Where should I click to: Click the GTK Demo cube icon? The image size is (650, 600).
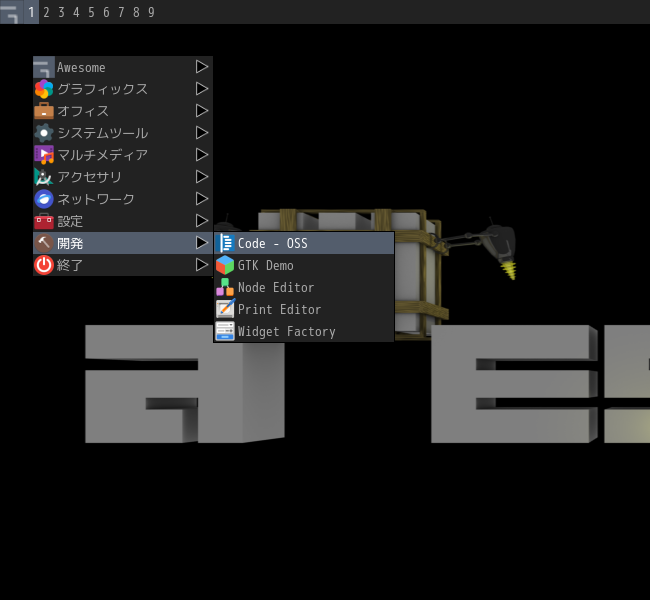click(225, 265)
